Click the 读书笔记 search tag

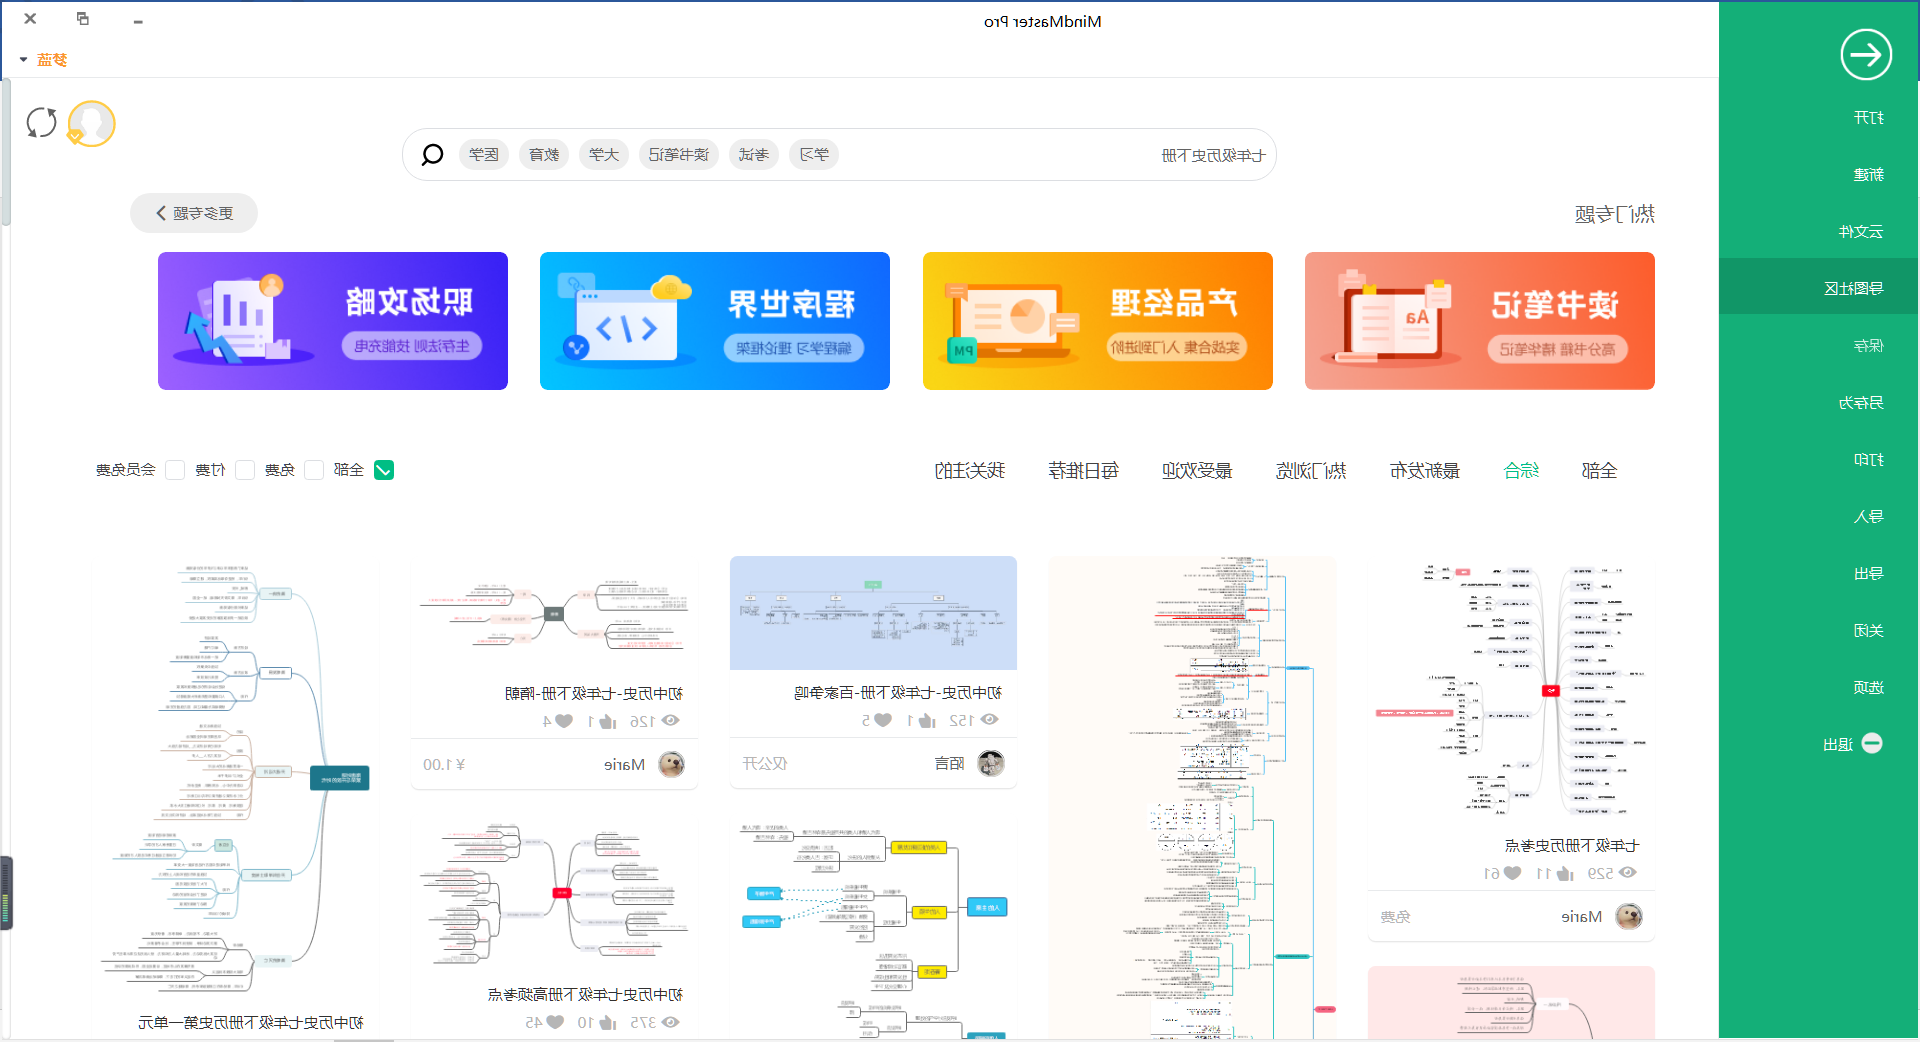[678, 155]
